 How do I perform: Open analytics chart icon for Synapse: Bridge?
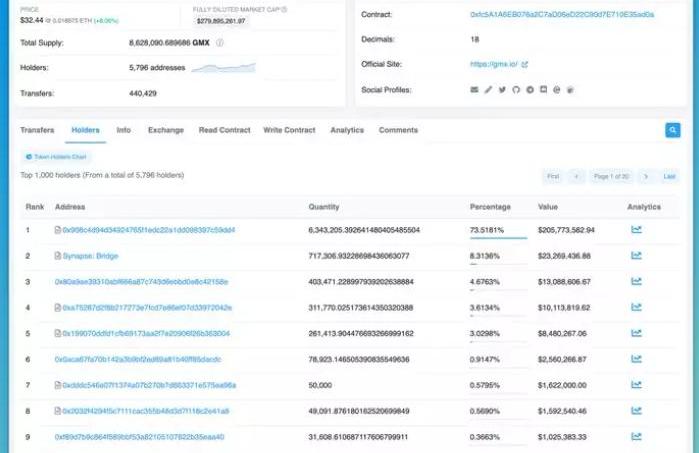(x=636, y=256)
